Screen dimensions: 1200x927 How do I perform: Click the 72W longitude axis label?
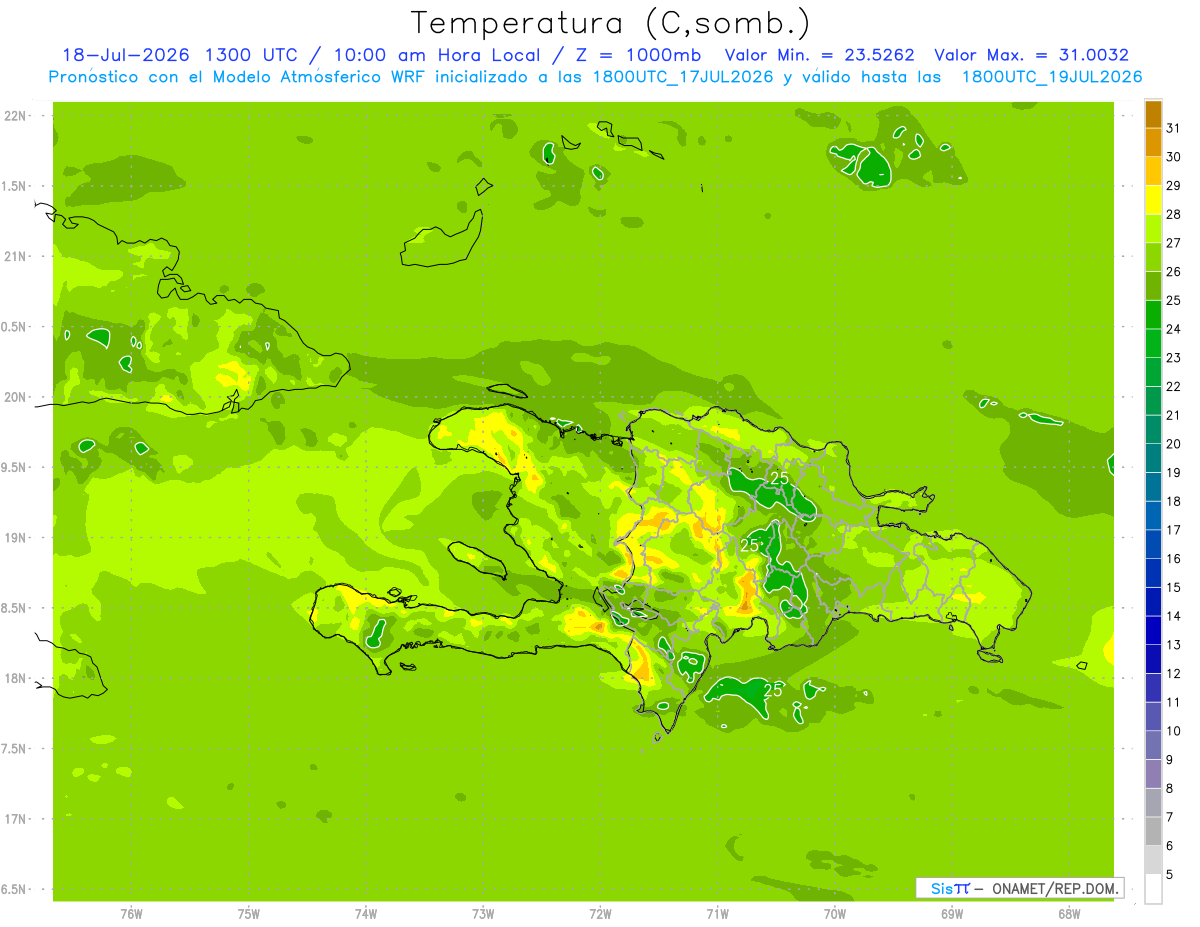click(x=600, y=914)
